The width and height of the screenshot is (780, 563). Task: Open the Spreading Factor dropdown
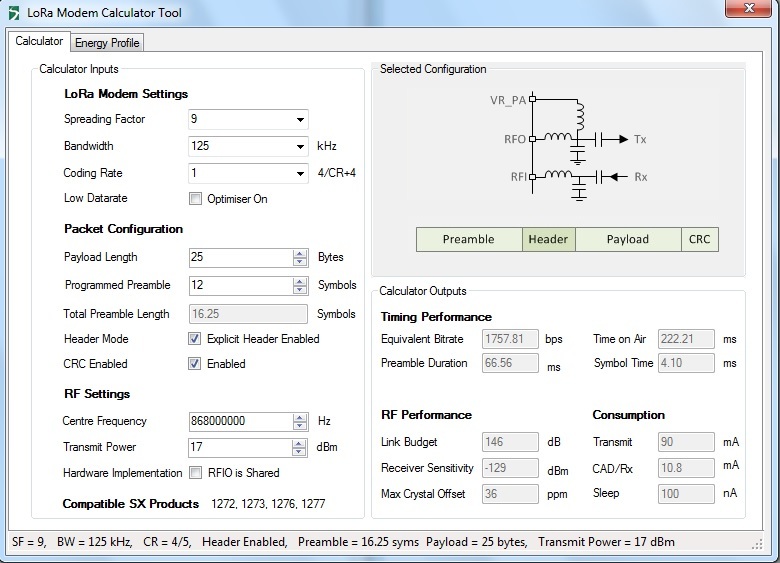[300, 120]
